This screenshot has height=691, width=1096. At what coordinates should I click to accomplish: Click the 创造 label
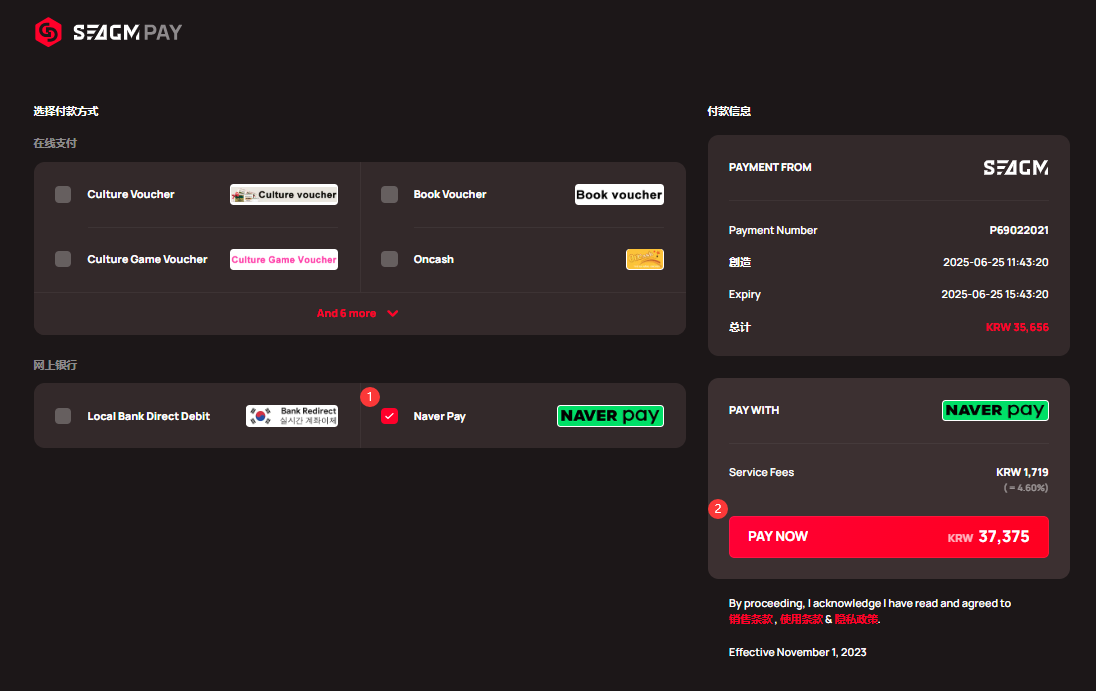[x=740, y=262]
